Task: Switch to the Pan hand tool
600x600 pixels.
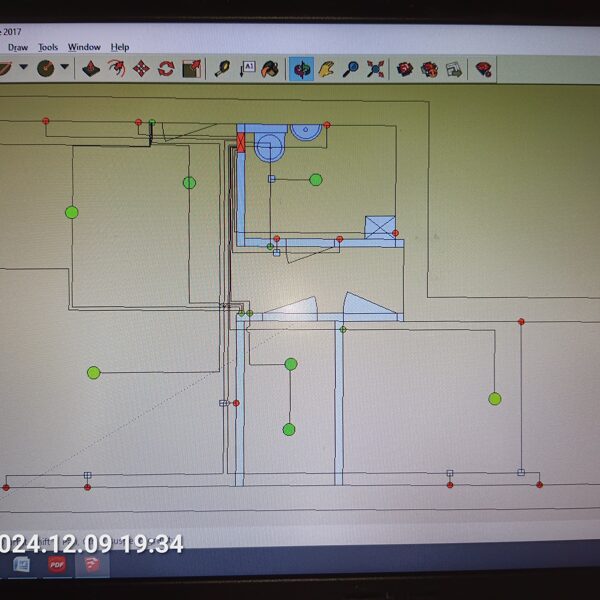Action: [x=326, y=68]
